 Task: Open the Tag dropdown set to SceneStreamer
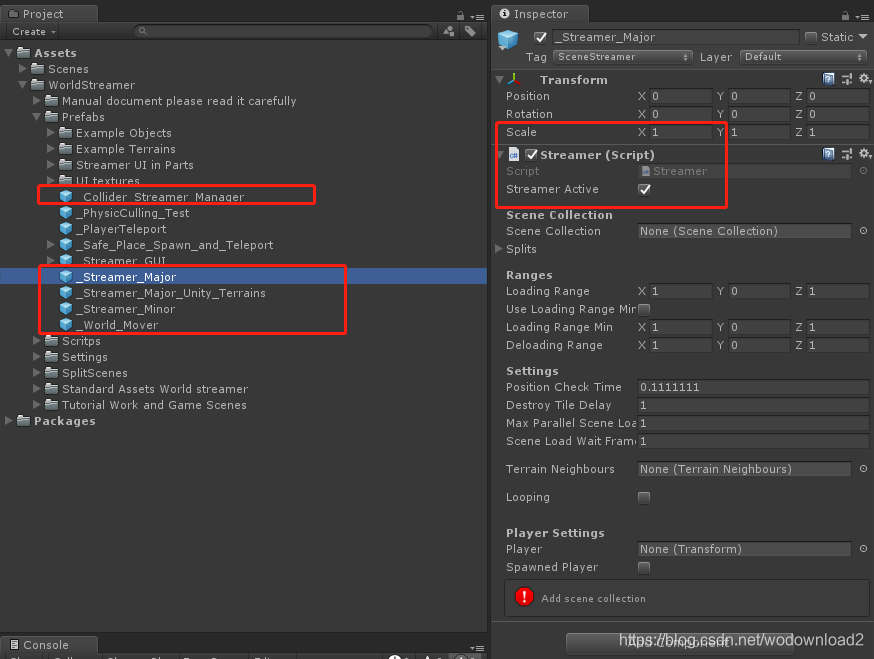pyautogui.click(x=623, y=57)
